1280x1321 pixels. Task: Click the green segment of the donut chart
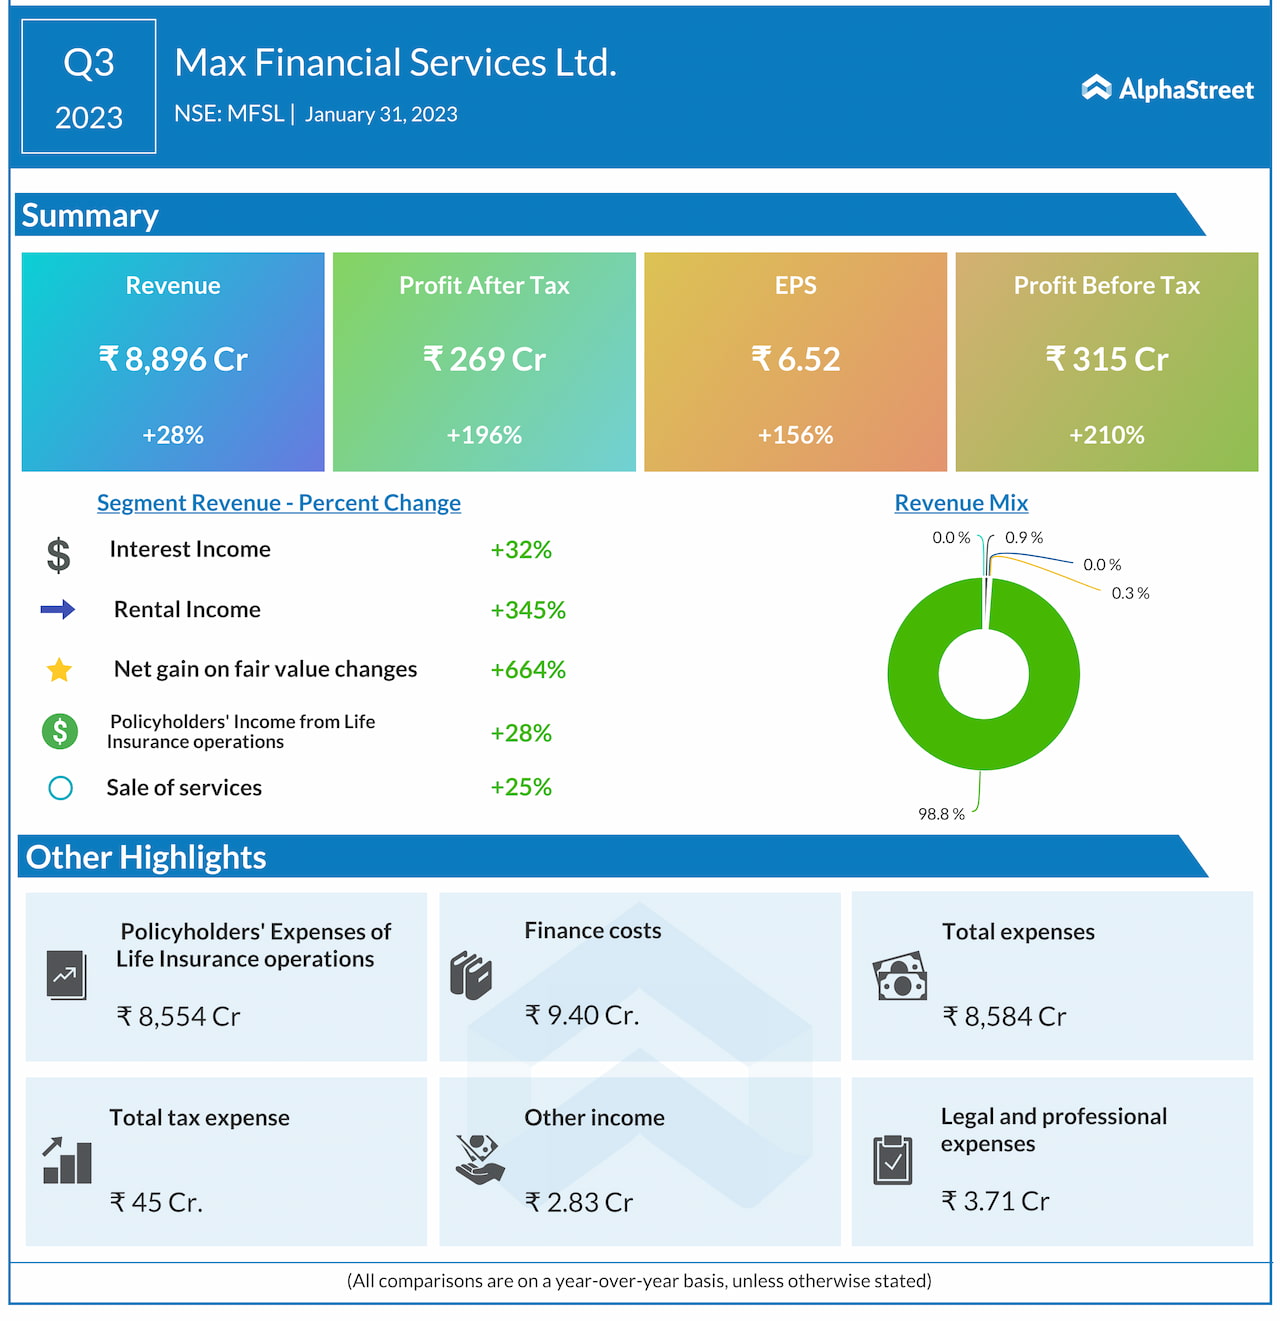click(1052, 700)
